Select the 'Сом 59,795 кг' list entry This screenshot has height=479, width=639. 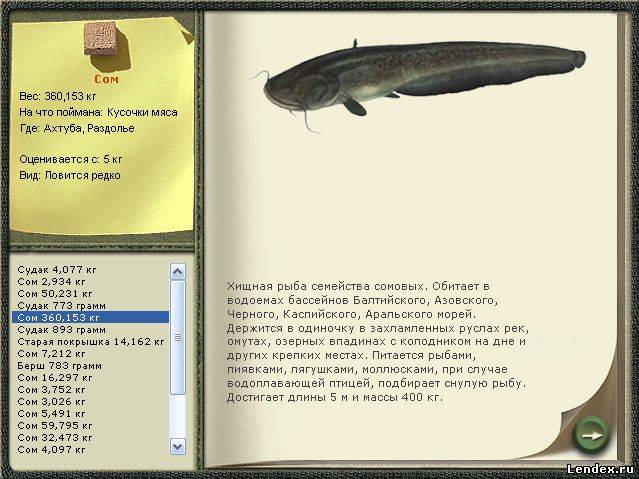[55, 426]
